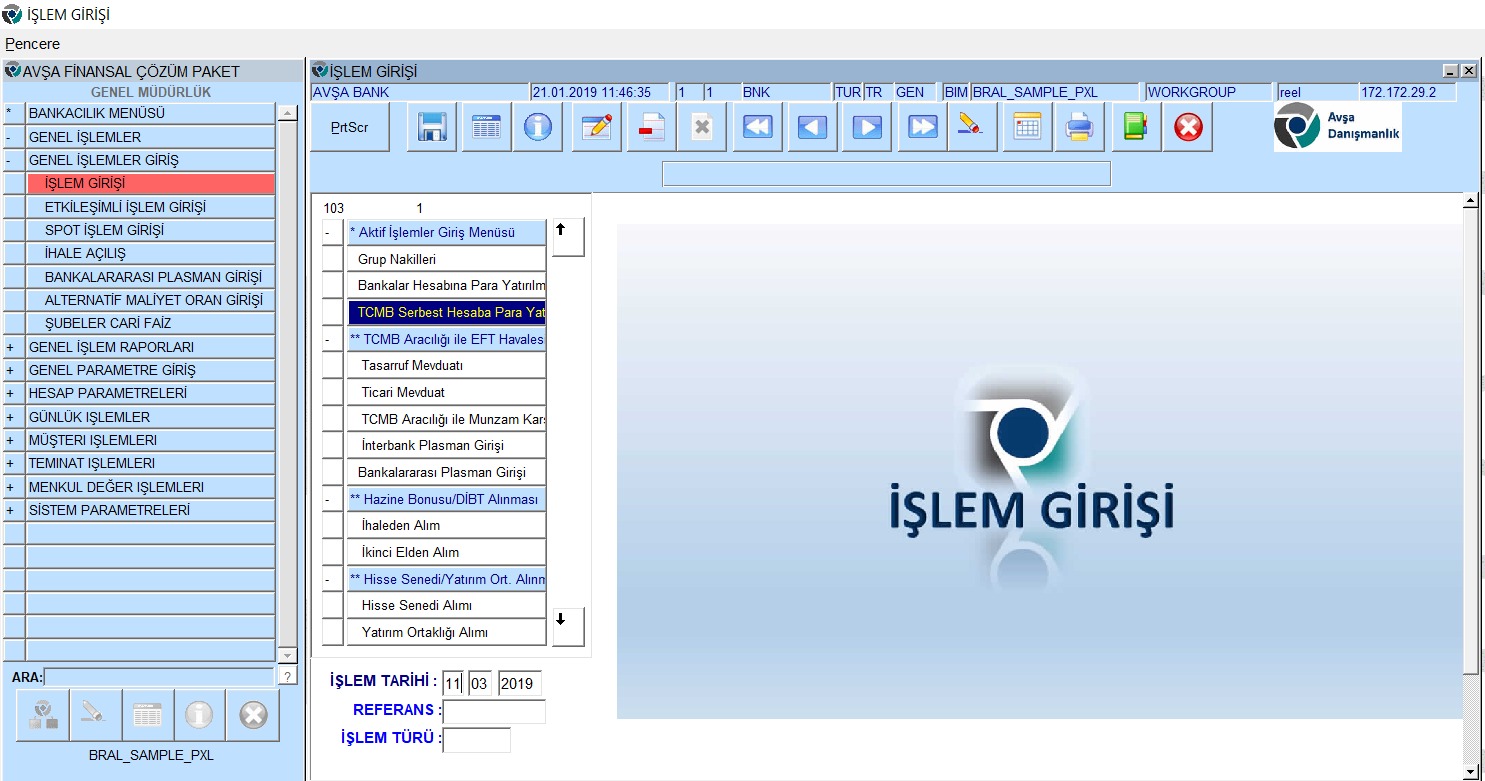Select SPOT İŞLEM GİRİŞİ menu item
The width and height of the screenshot is (1485, 781).
click(150, 230)
